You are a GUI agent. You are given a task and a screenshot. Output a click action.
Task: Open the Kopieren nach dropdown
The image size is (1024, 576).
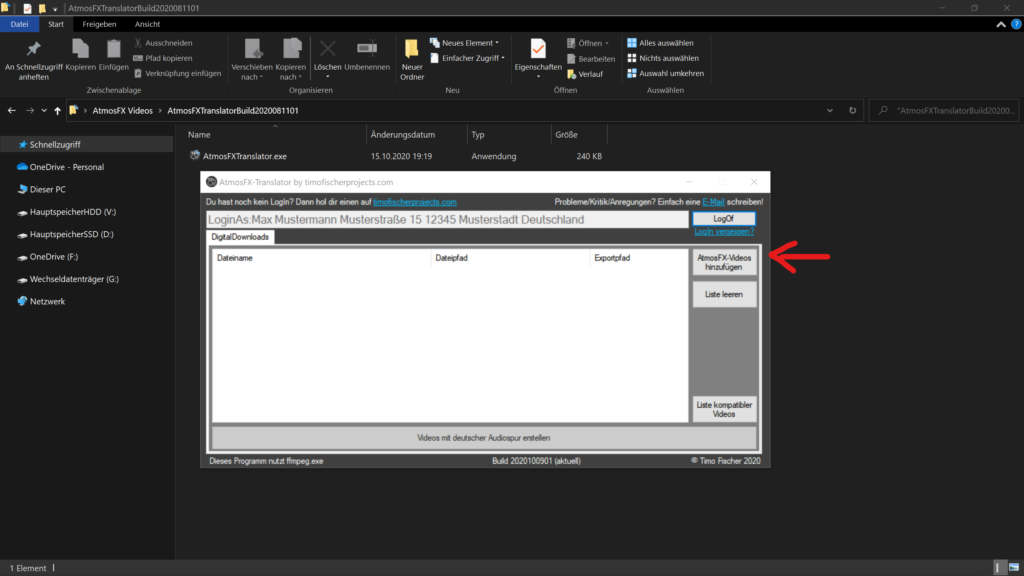coord(291,59)
